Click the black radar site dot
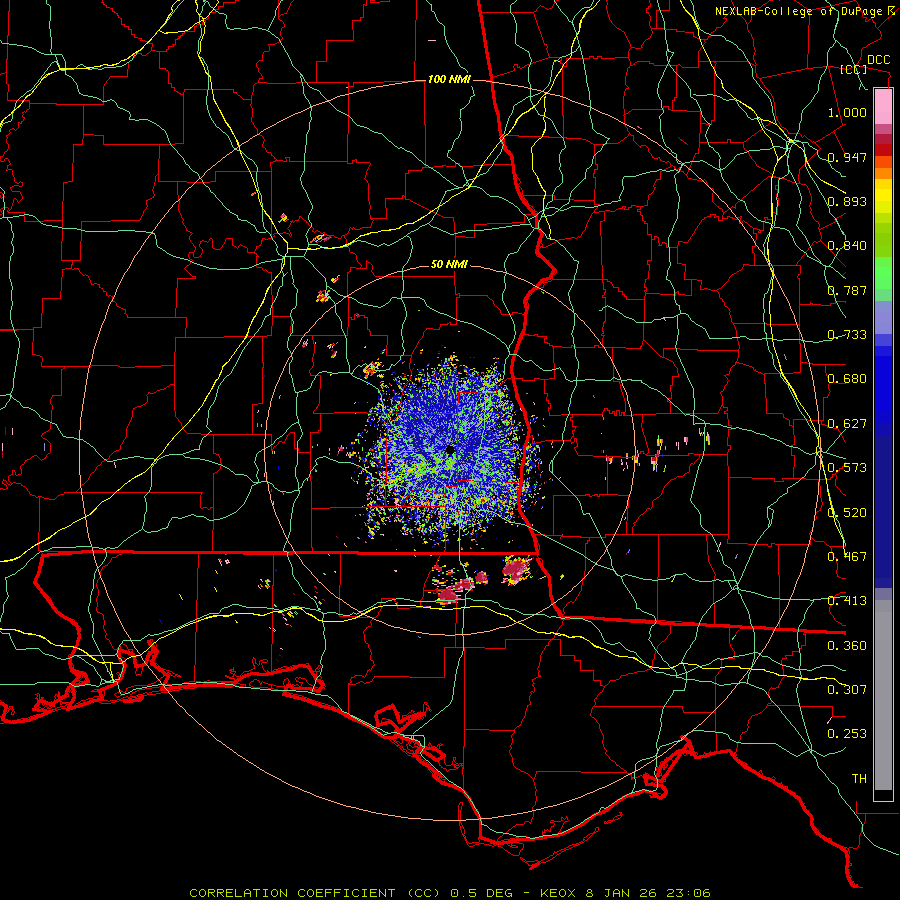This screenshot has width=900, height=900. click(x=450, y=450)
